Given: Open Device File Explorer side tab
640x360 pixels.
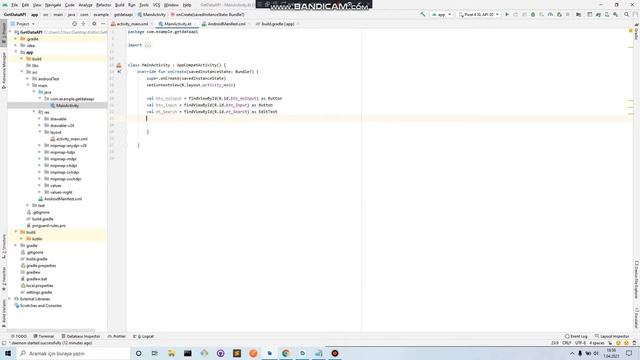Looking at the screenshot, I should (636, 281).
